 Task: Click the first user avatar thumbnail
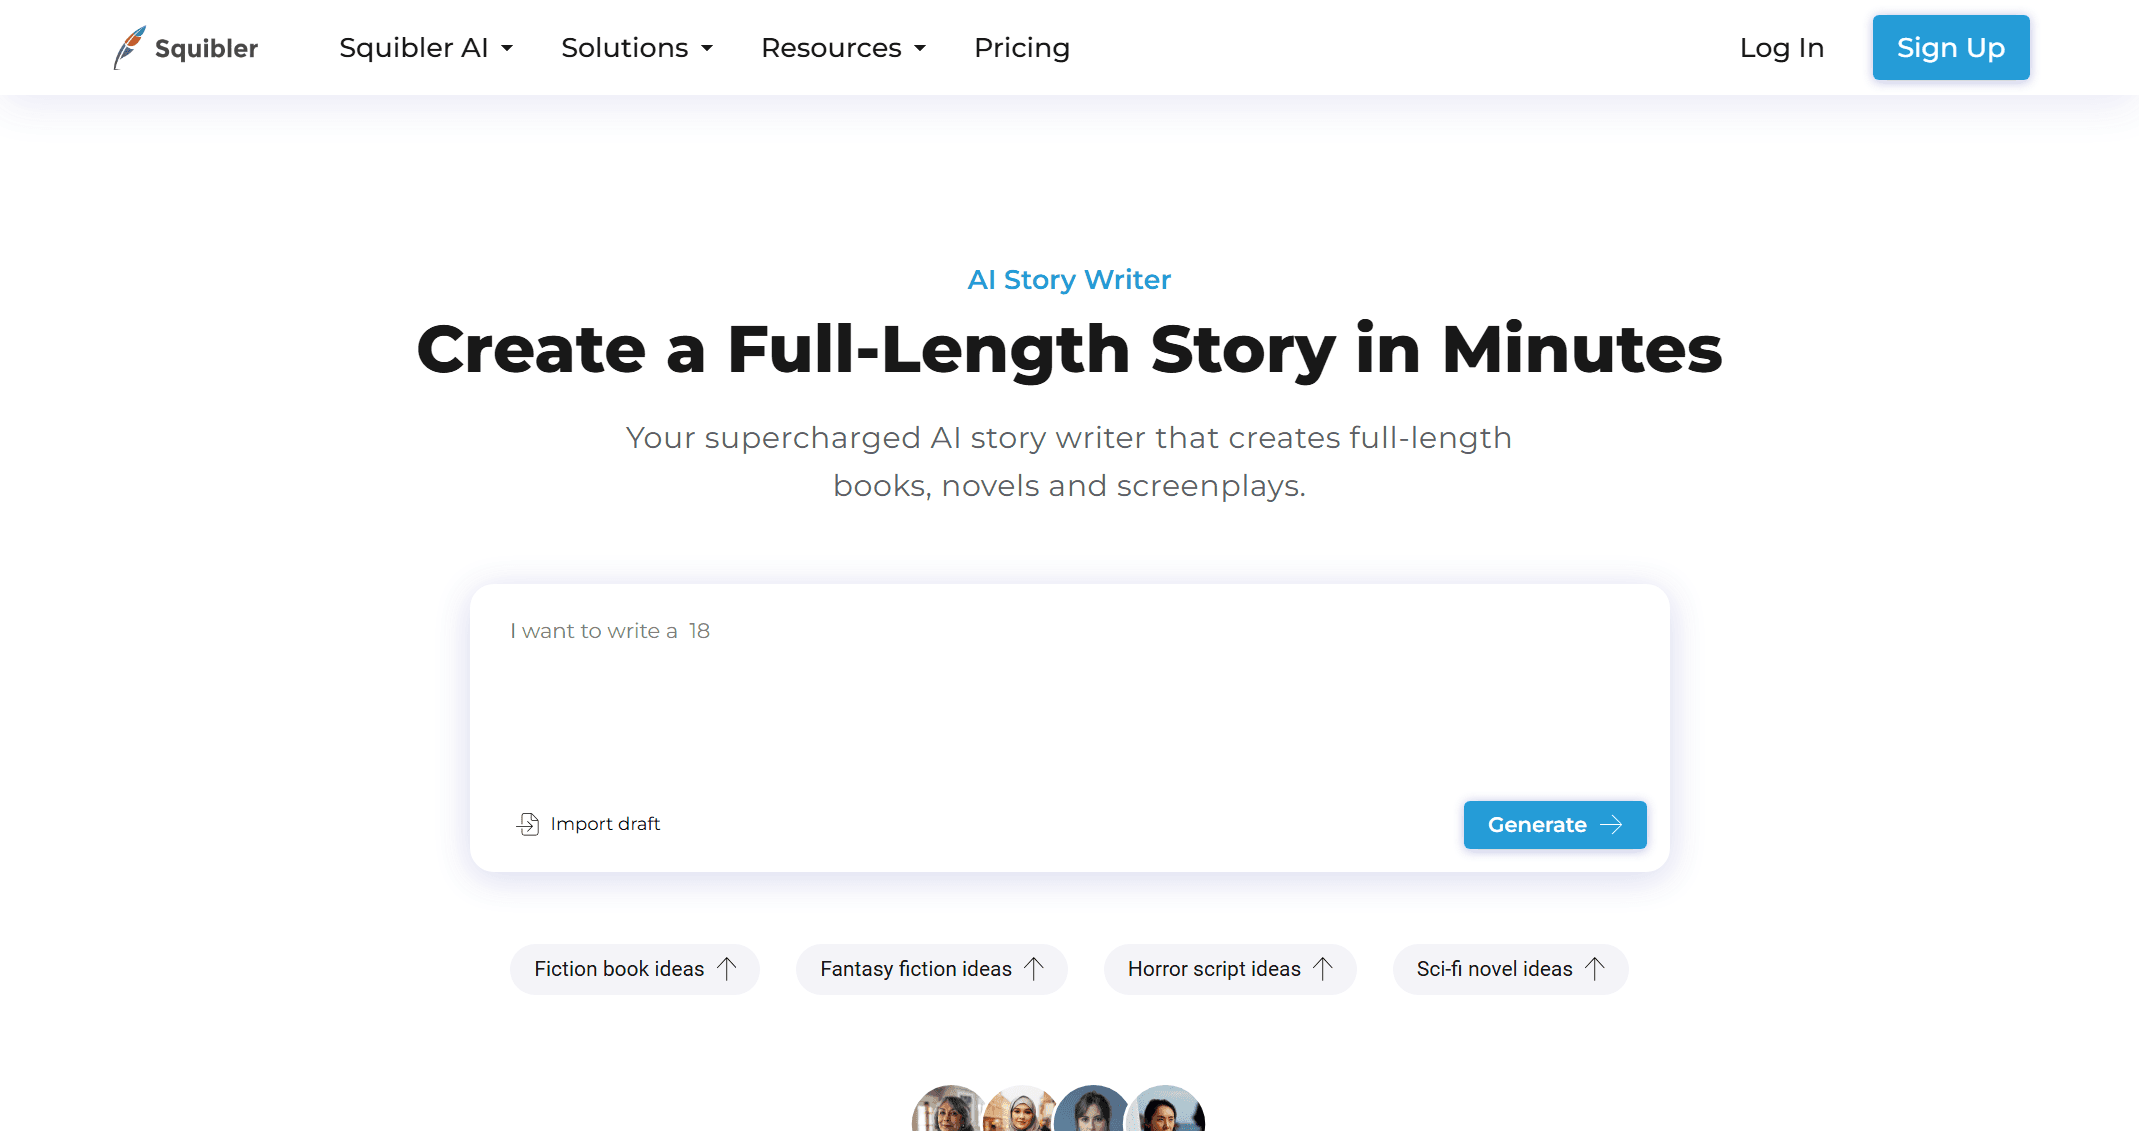point(948,1112)
